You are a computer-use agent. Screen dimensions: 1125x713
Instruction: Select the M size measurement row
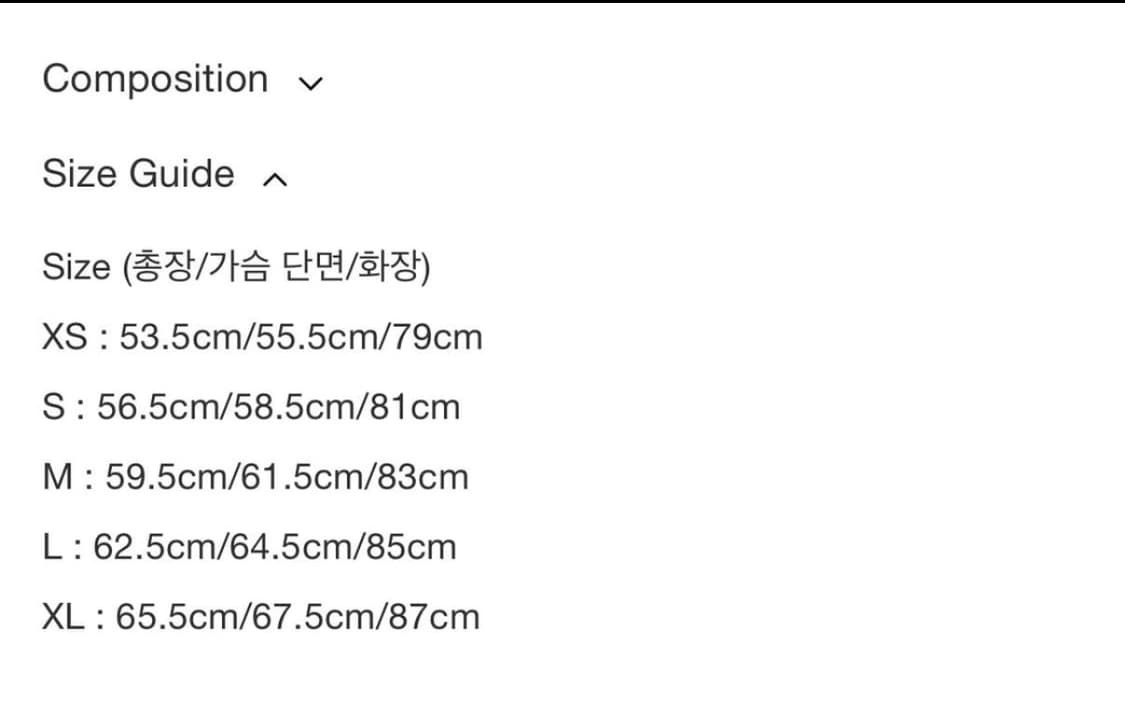255,477
